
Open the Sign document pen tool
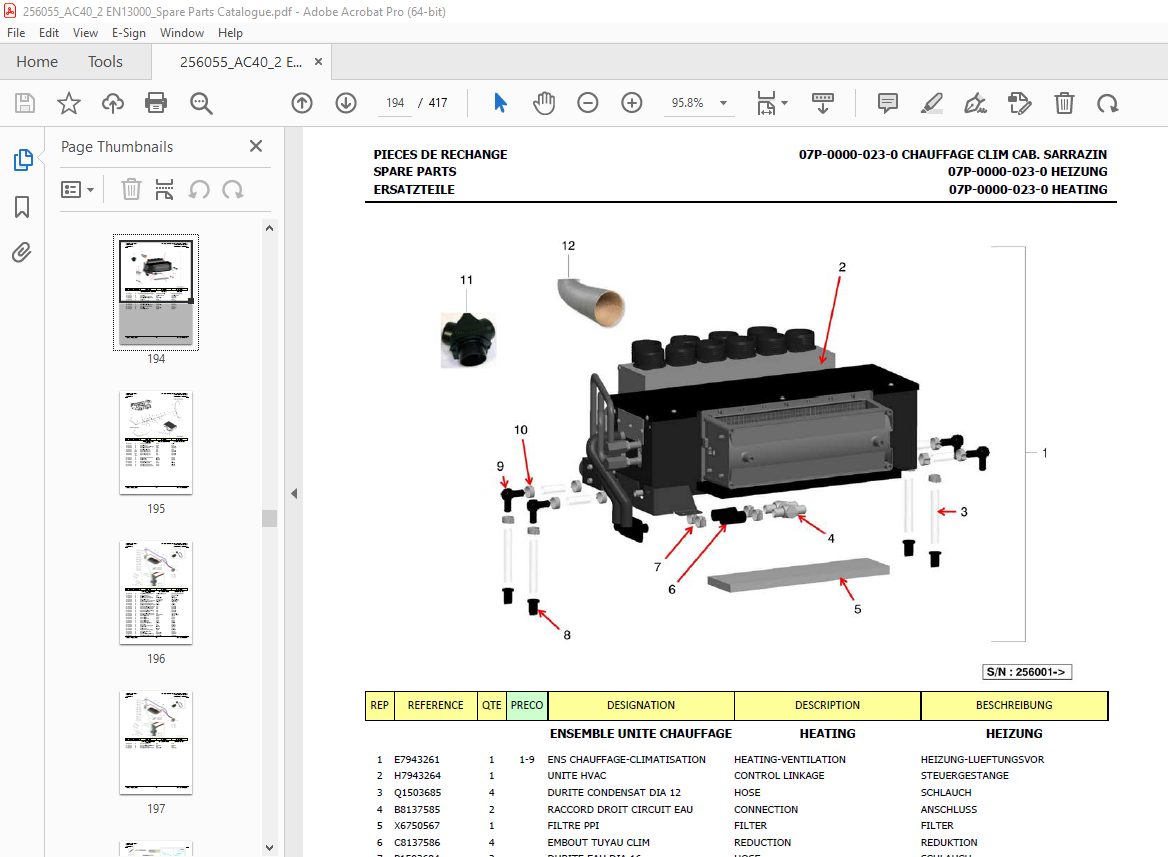pos(975,103)
